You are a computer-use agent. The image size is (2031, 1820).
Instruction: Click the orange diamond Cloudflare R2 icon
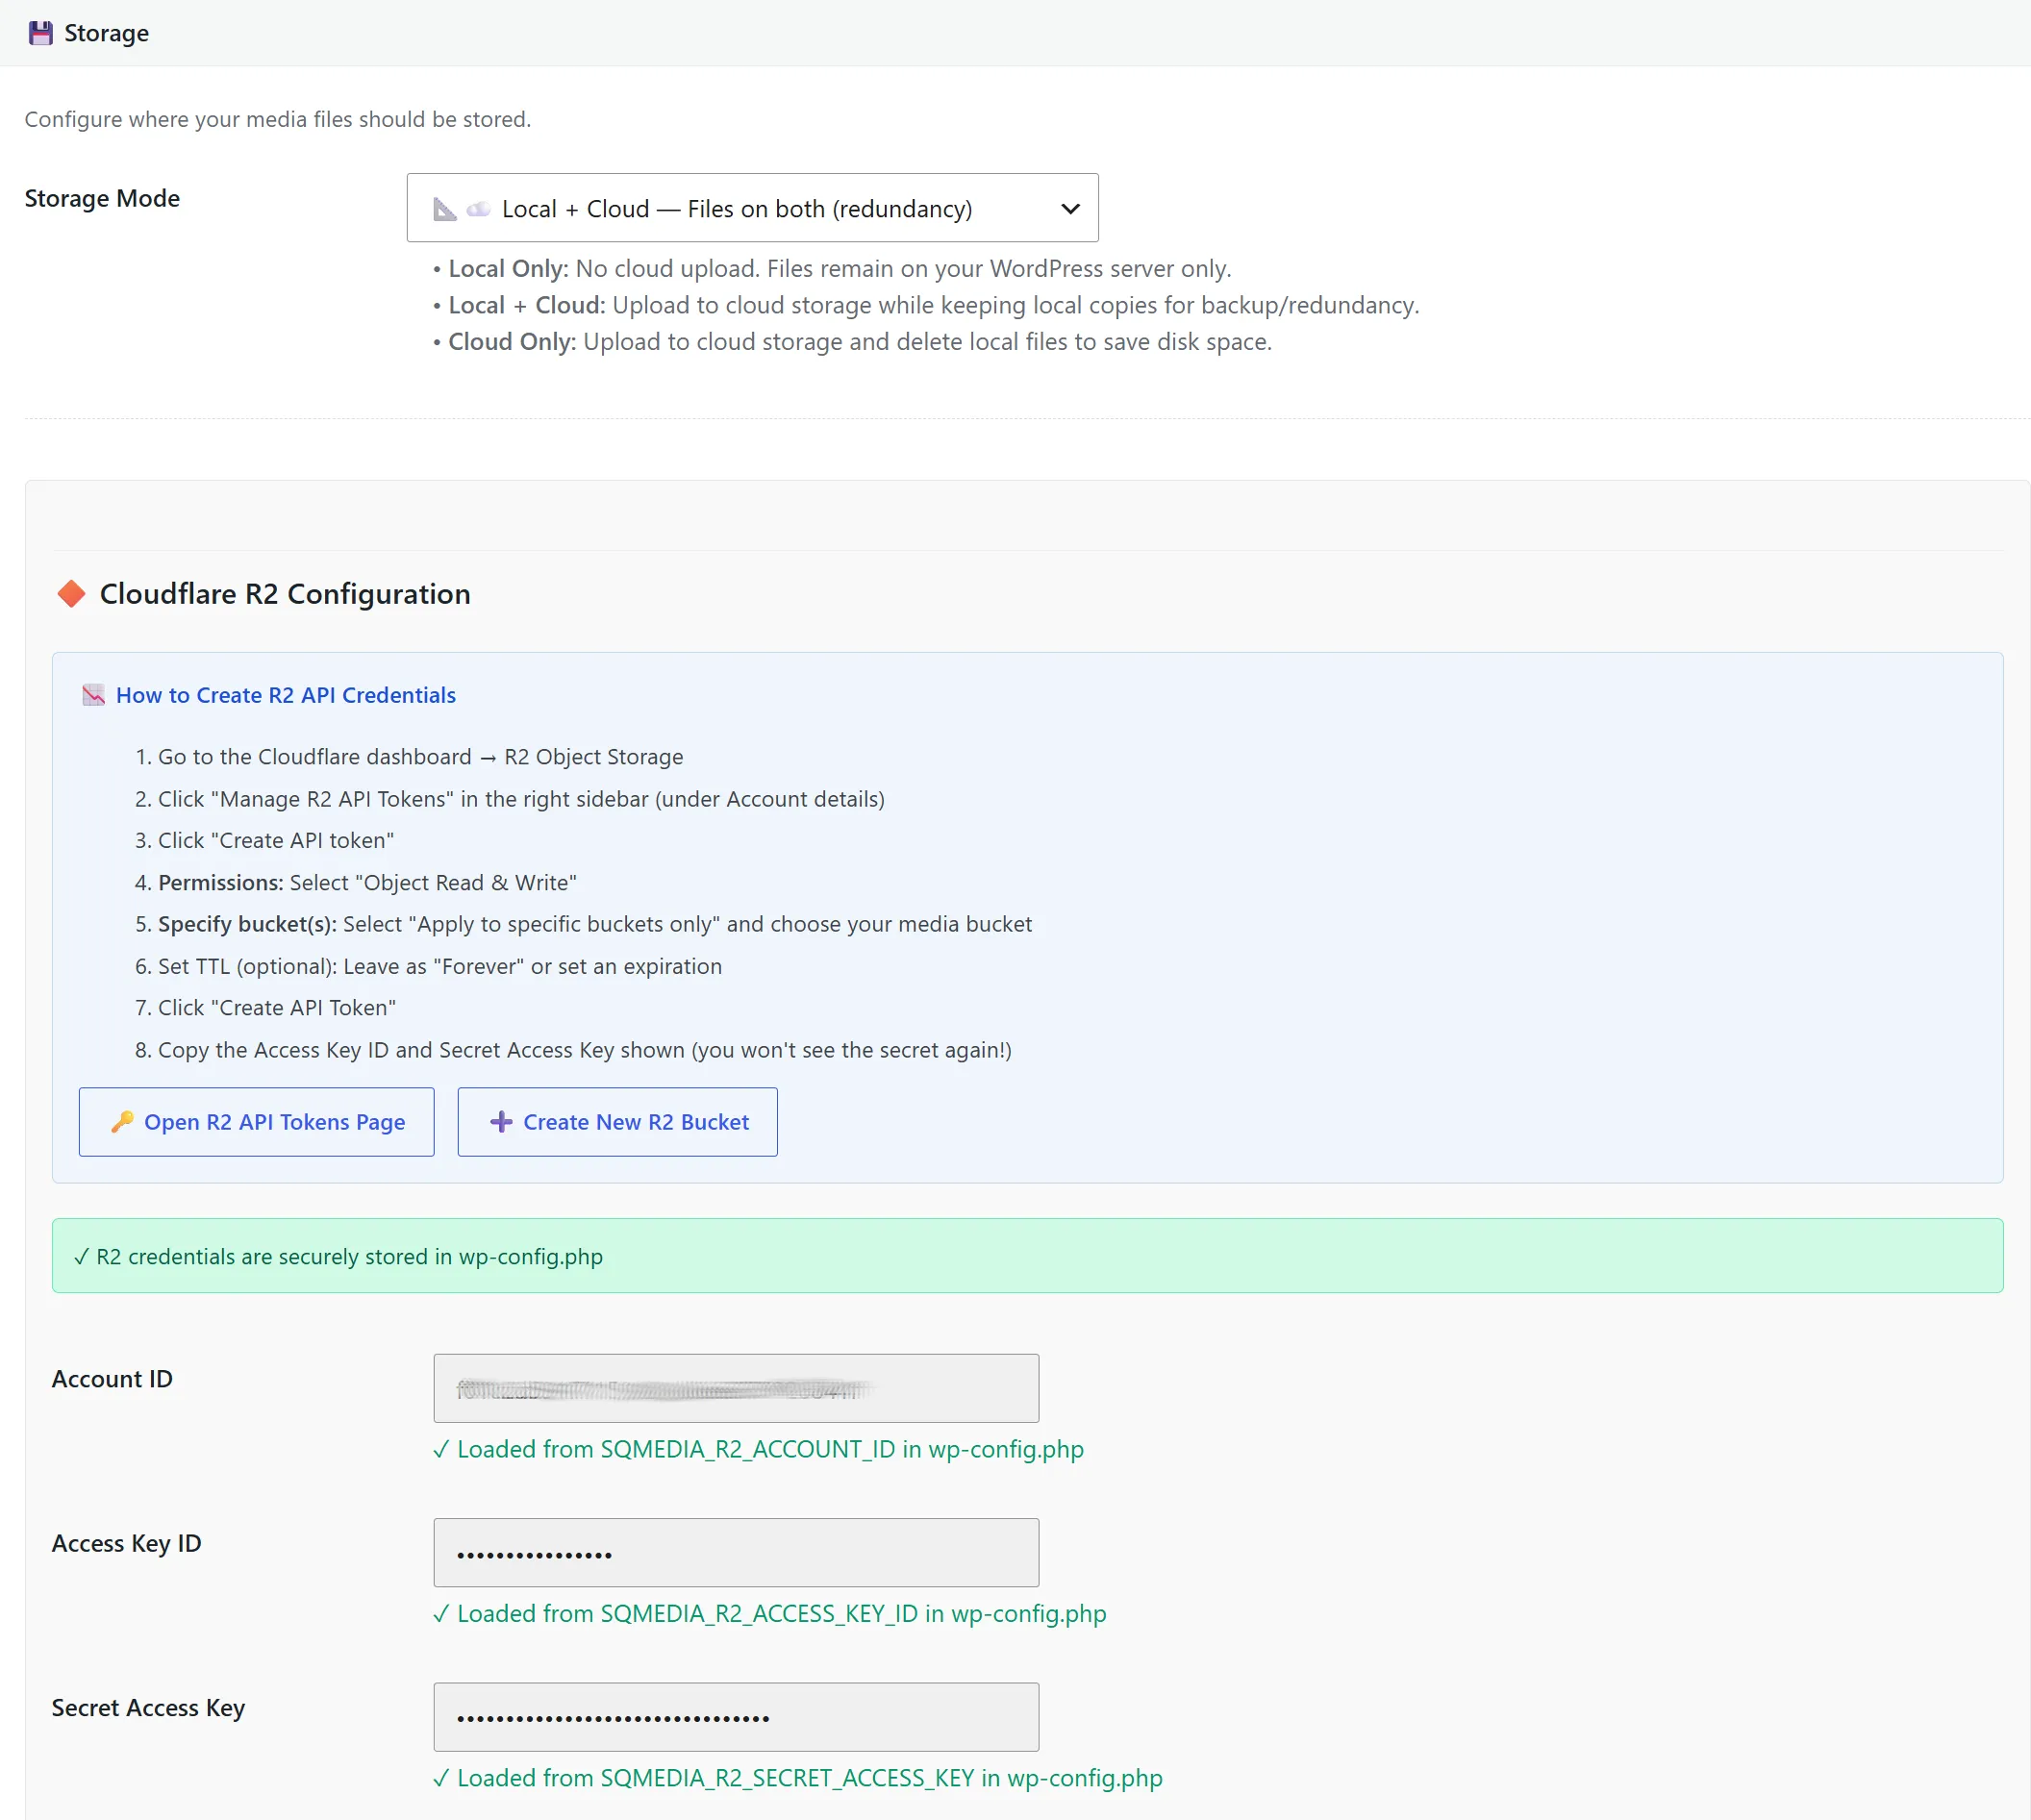point(71,594)
